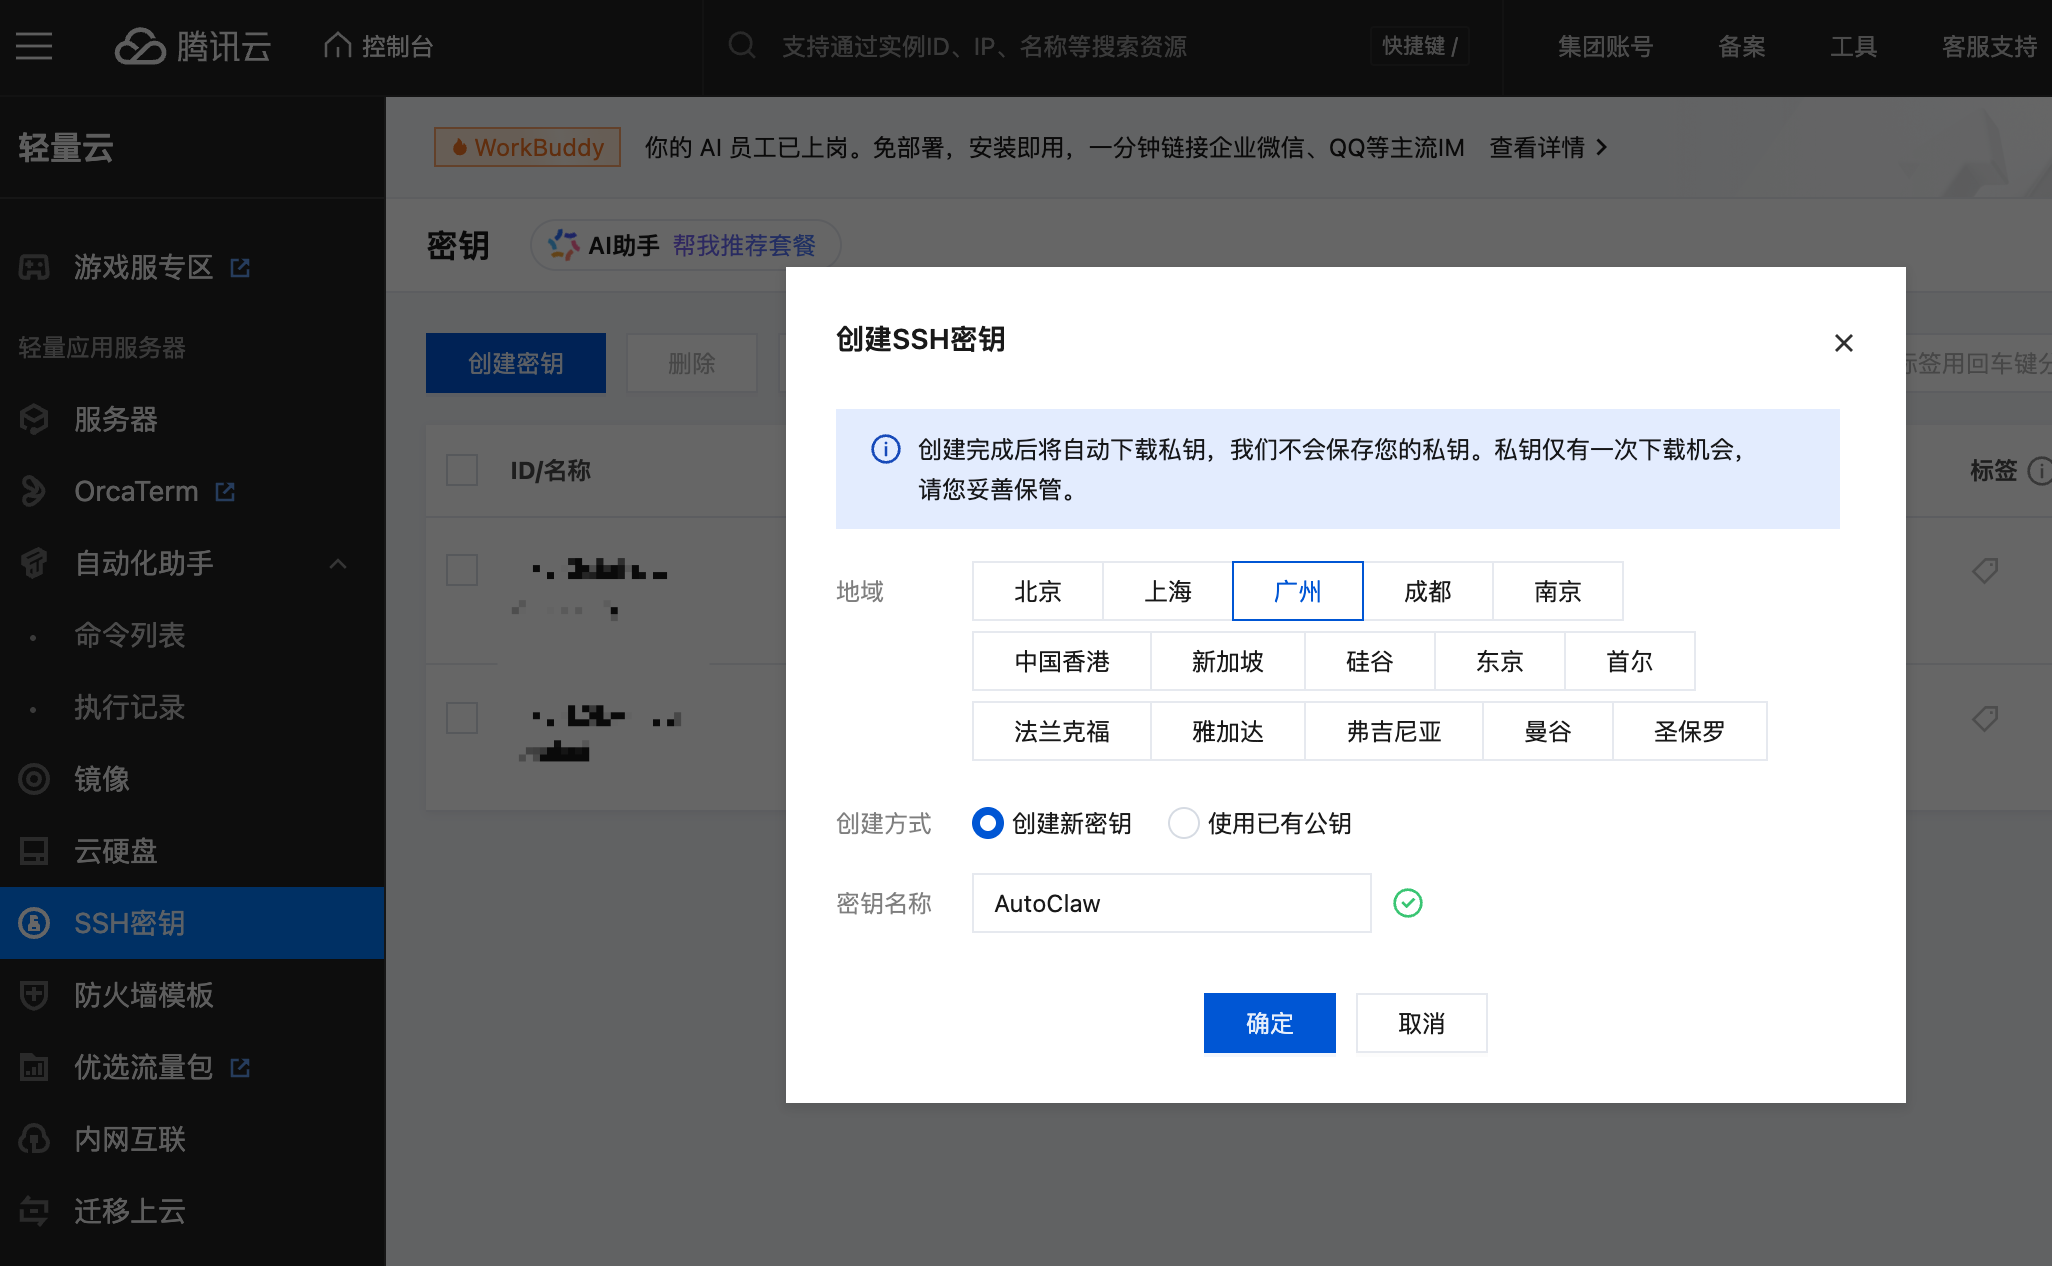Confirm with the 确定 button
Screen dimensions: 2052x1266
(1269, 1023)
